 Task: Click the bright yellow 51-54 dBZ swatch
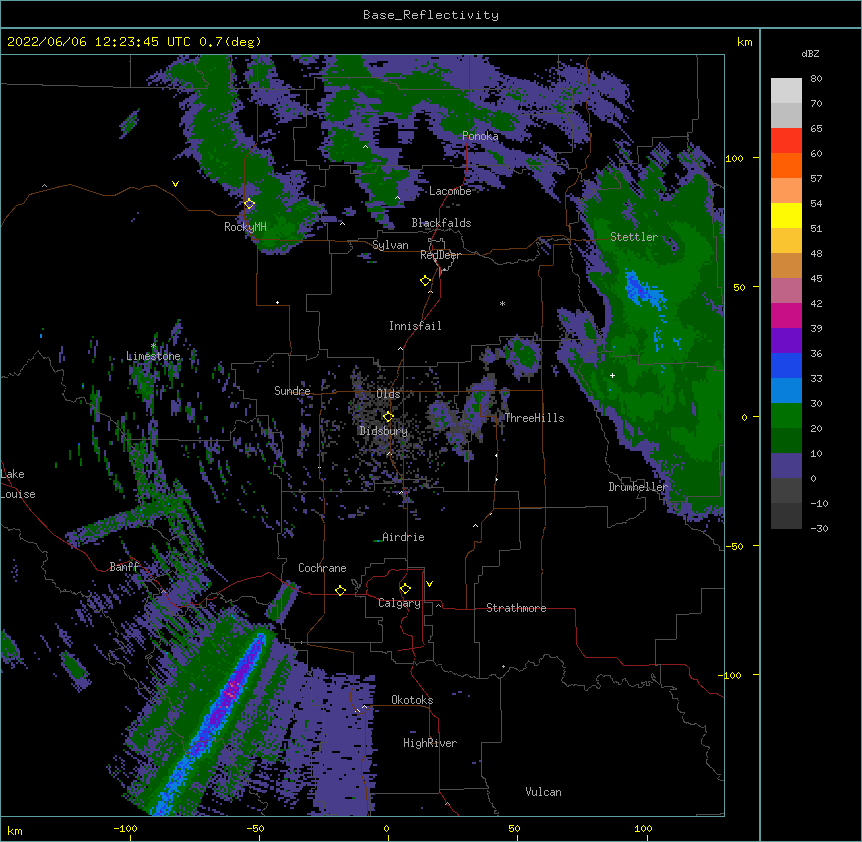point(786,215)
